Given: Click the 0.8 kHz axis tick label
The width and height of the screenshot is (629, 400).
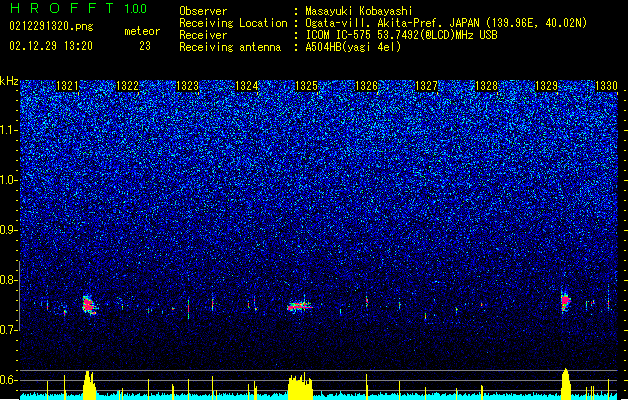Looking at the screenshot, I should click(9, 280).
